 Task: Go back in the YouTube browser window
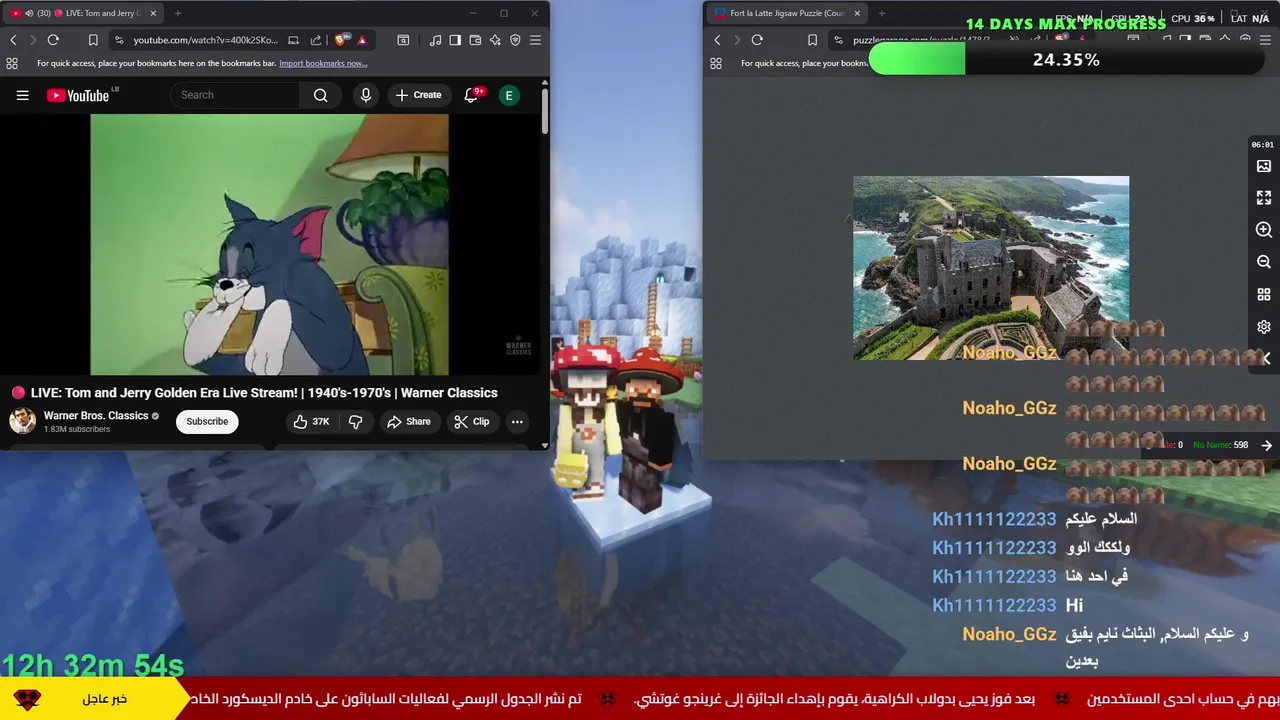13,40
